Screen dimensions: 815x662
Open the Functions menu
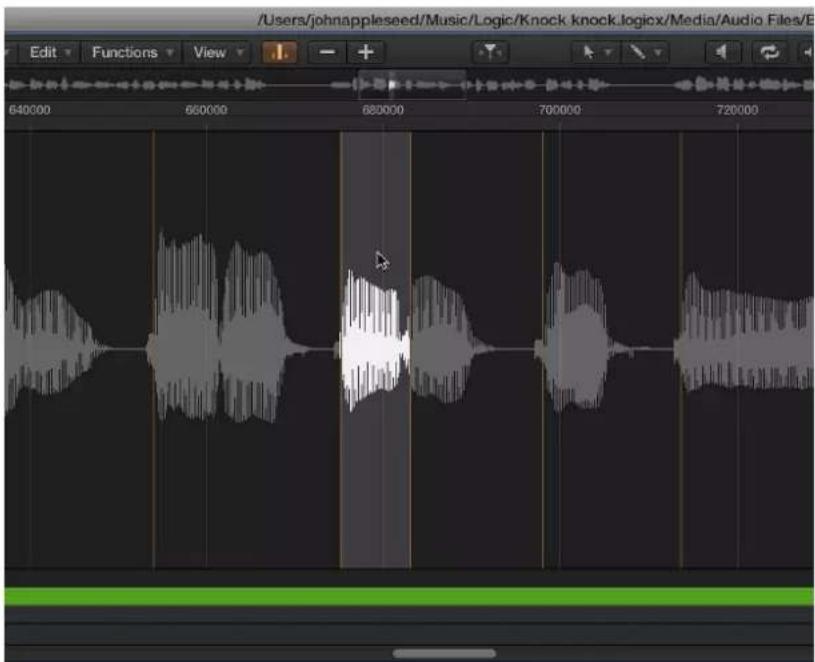coord(132,52)
